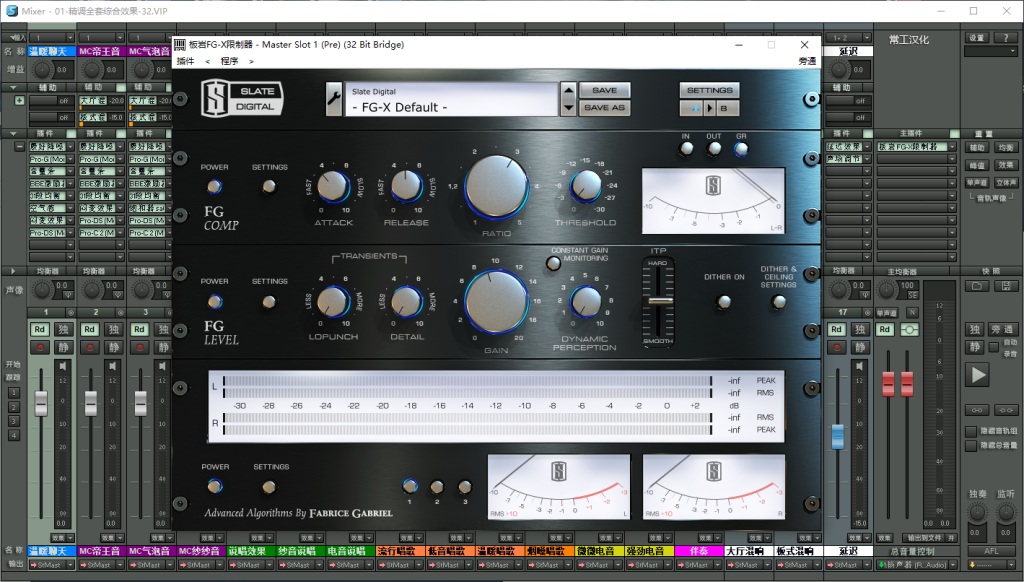Image resolution: width=1024 pixels, height=582 pixels.
Task: Click the Slate Digital logo
Action: [x=242, y=99]
